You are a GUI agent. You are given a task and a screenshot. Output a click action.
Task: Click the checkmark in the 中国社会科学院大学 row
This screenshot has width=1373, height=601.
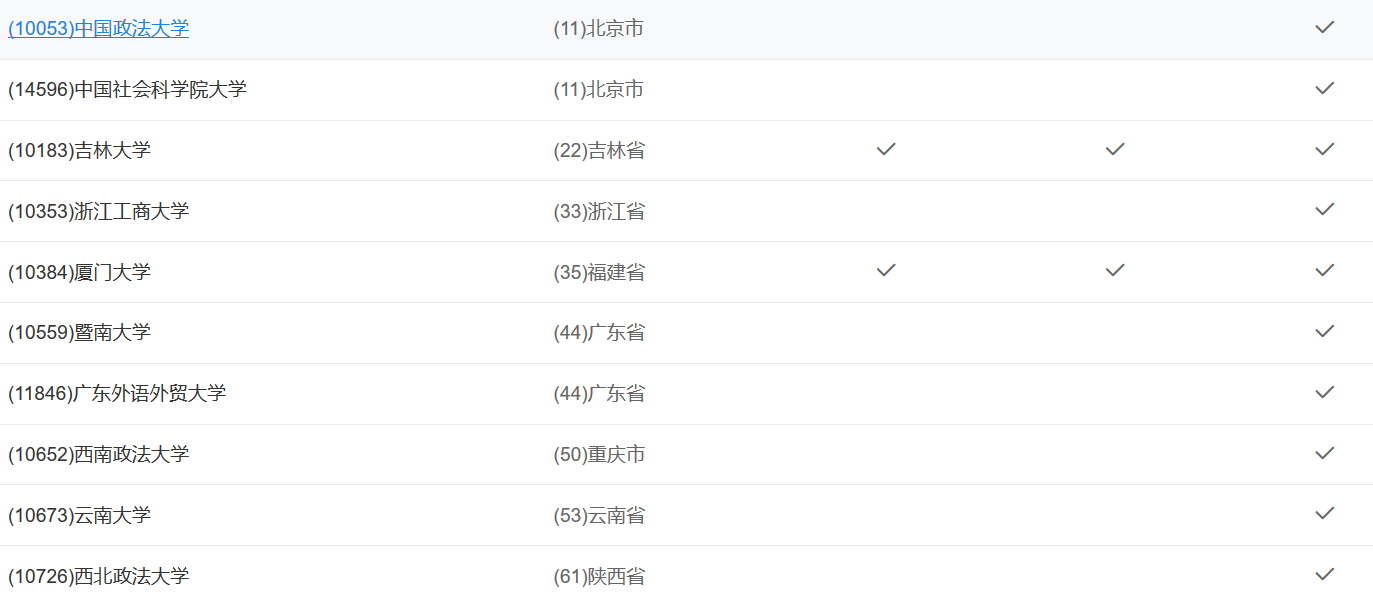pos(1324,89)
